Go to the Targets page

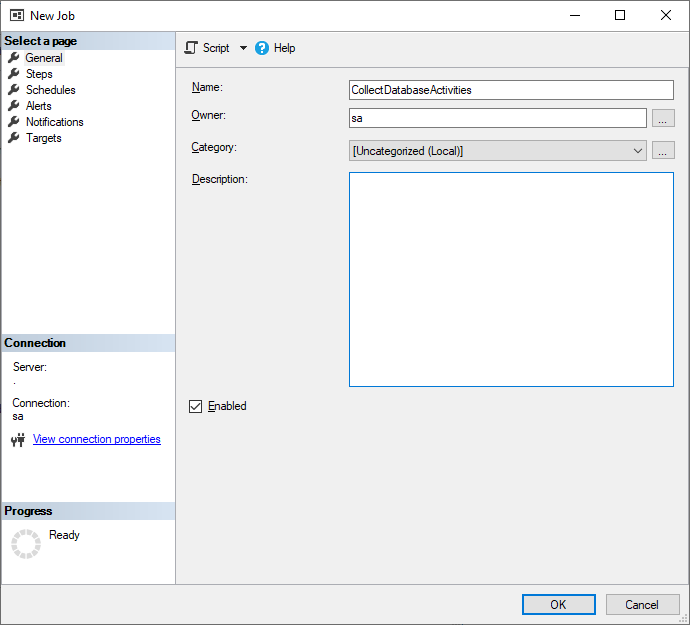[44, 138]
